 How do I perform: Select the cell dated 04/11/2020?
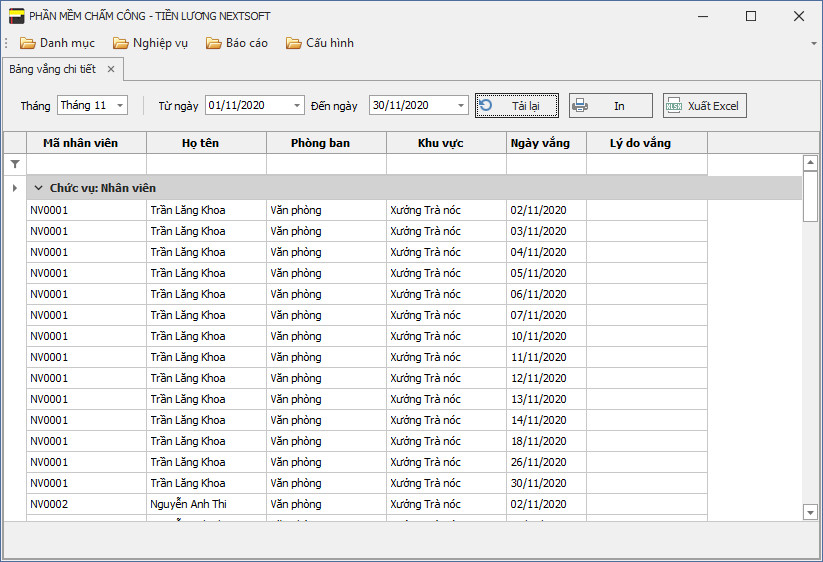(546, 252)
